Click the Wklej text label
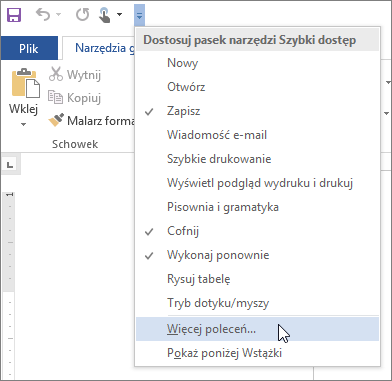The height and width of the screenshot is (381, 392). (23, 109)
